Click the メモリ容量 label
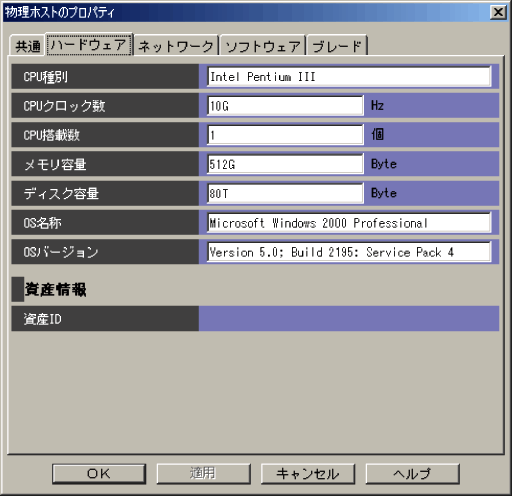 [55, 164]
